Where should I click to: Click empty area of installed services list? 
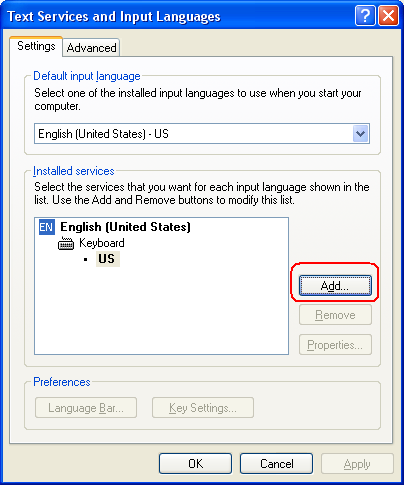click(x=161, y=310)
